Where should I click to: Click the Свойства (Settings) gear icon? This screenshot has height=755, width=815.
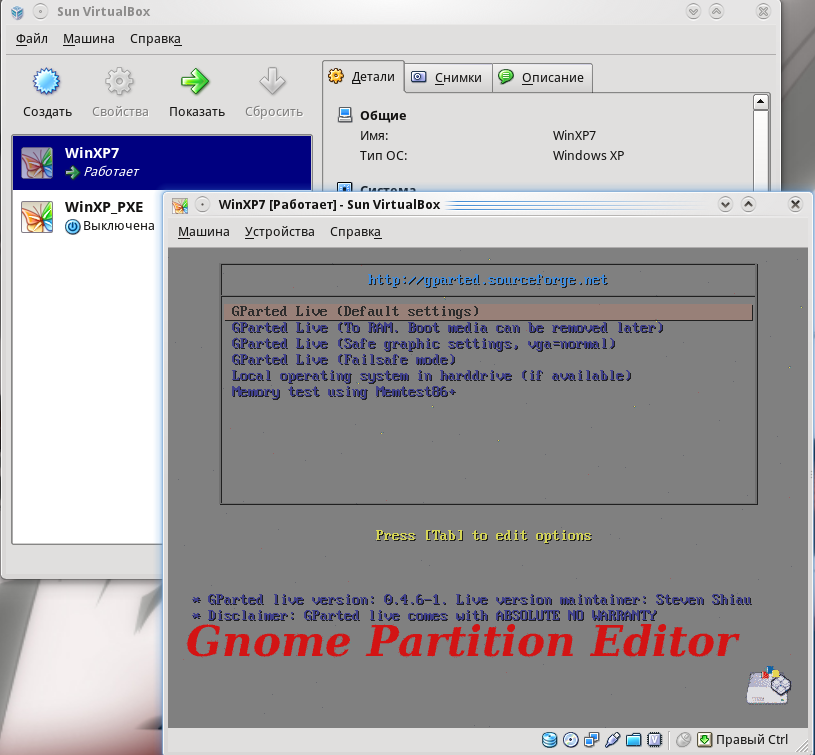[120, 81]
